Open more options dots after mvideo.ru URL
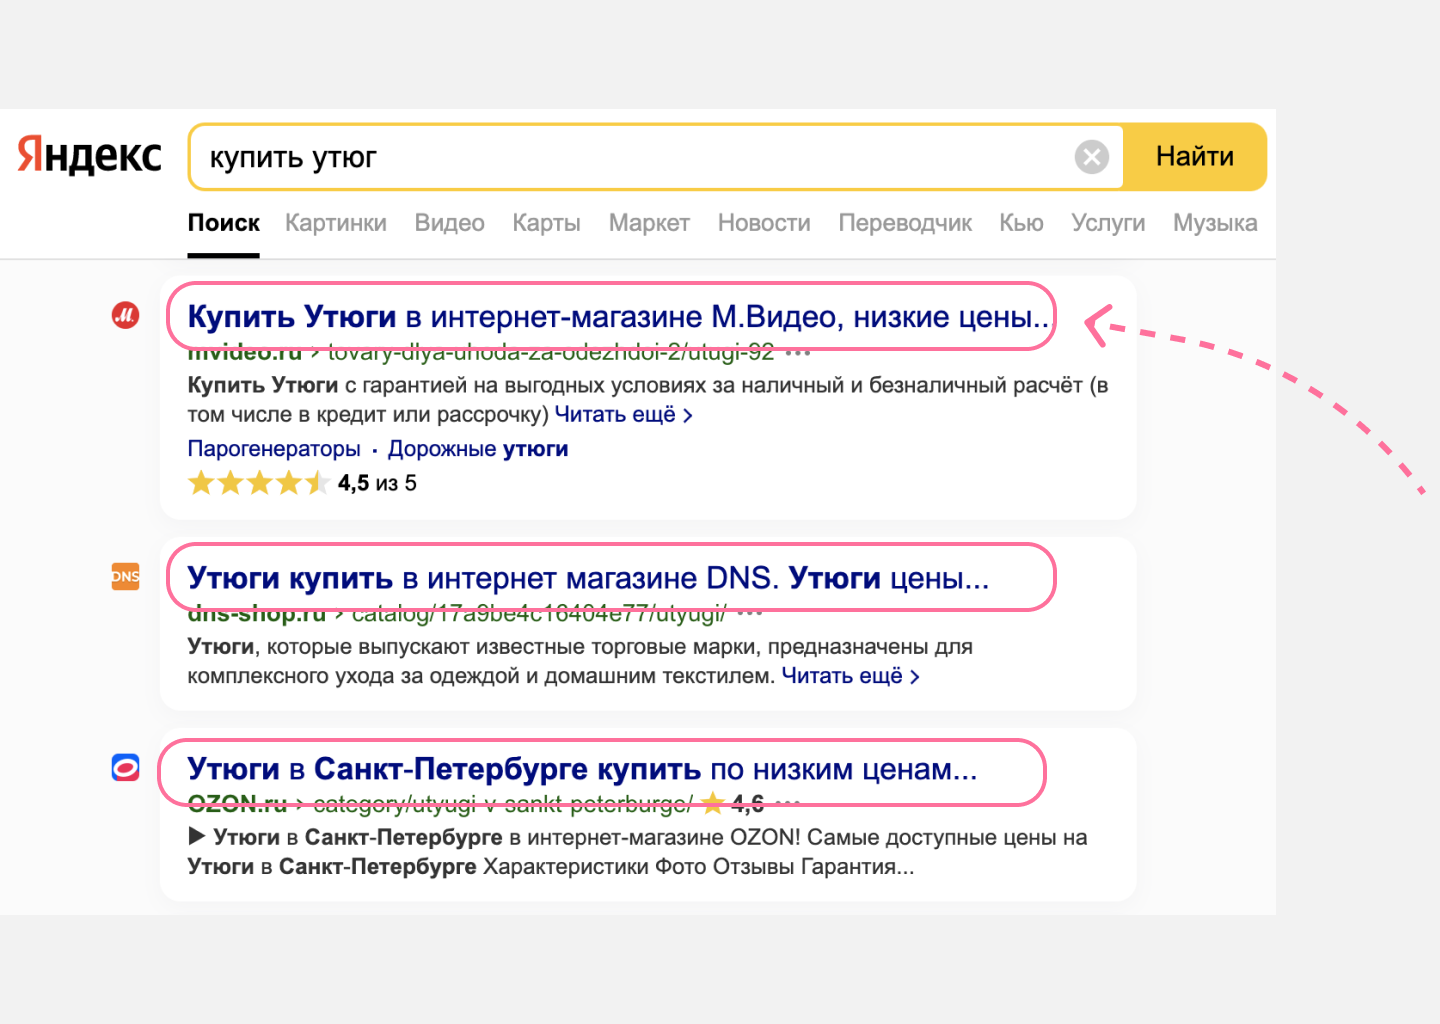The width and height of the screenshot is (1440, 1024). click(798, 352)
